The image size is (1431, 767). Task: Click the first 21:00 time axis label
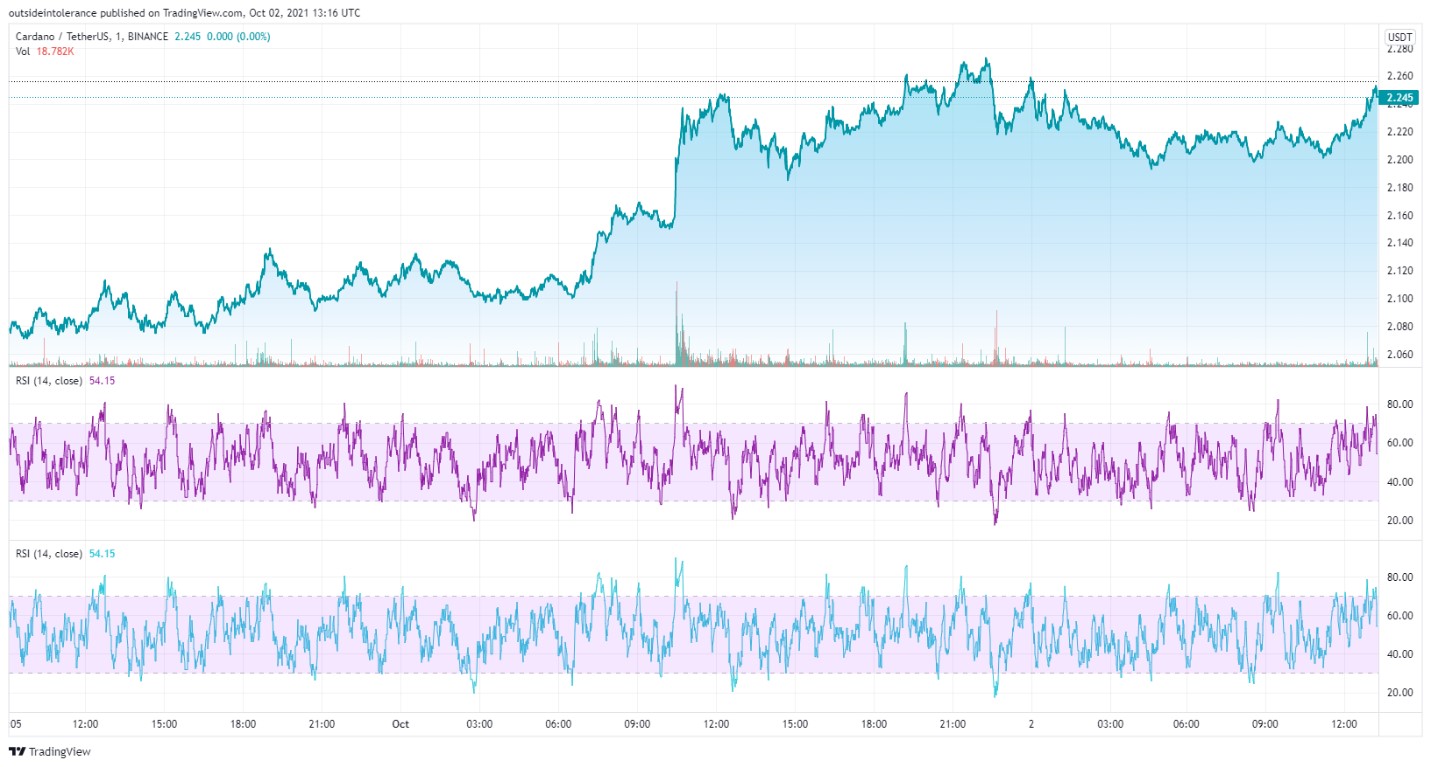(x=322, y=724)
